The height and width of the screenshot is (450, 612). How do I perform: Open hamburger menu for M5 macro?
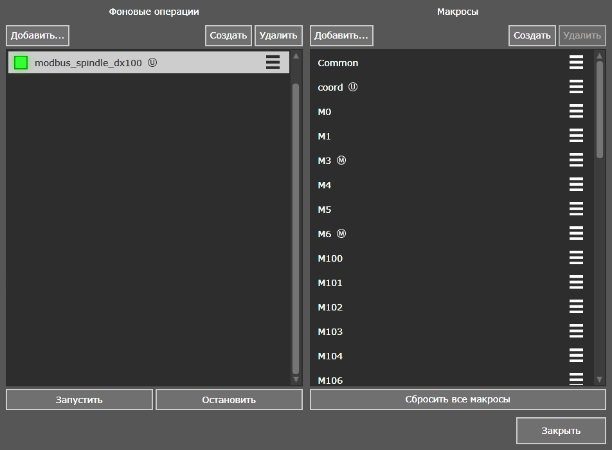tap(576, 209)
